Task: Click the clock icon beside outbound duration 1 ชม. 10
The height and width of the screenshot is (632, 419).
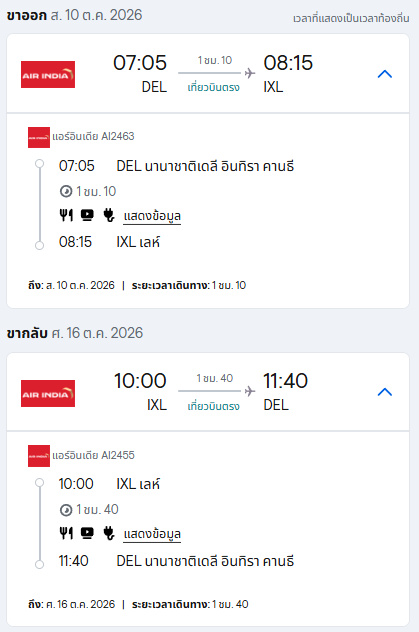Action: tap(66, 191)
